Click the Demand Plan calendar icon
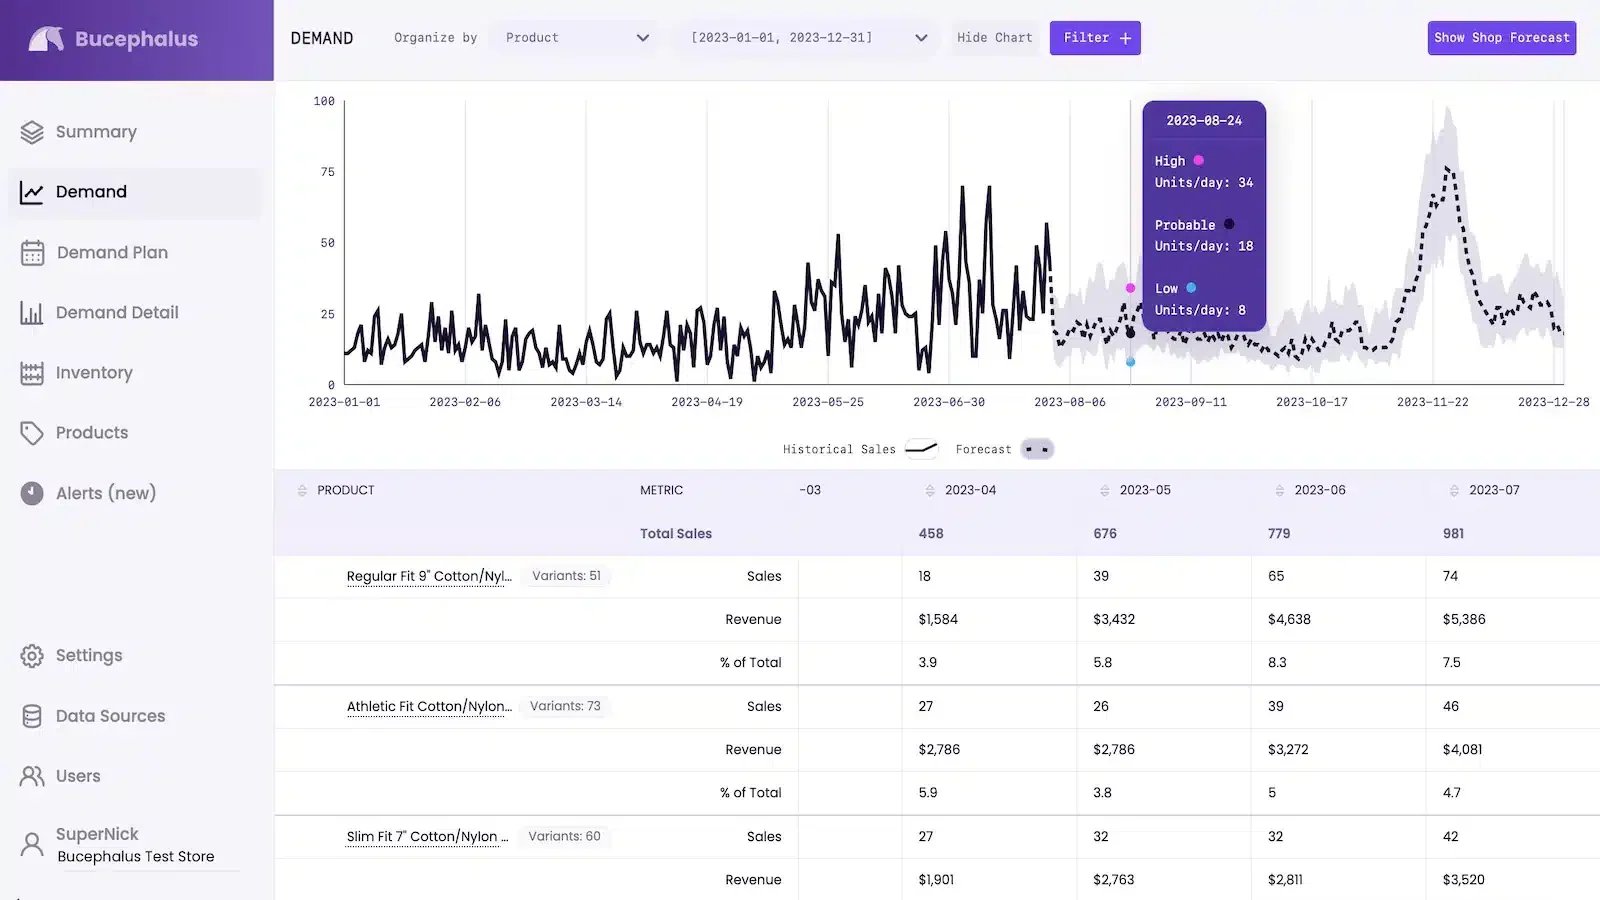The width and height of the screenshot is (1600, 900). (x=32, y=253)
